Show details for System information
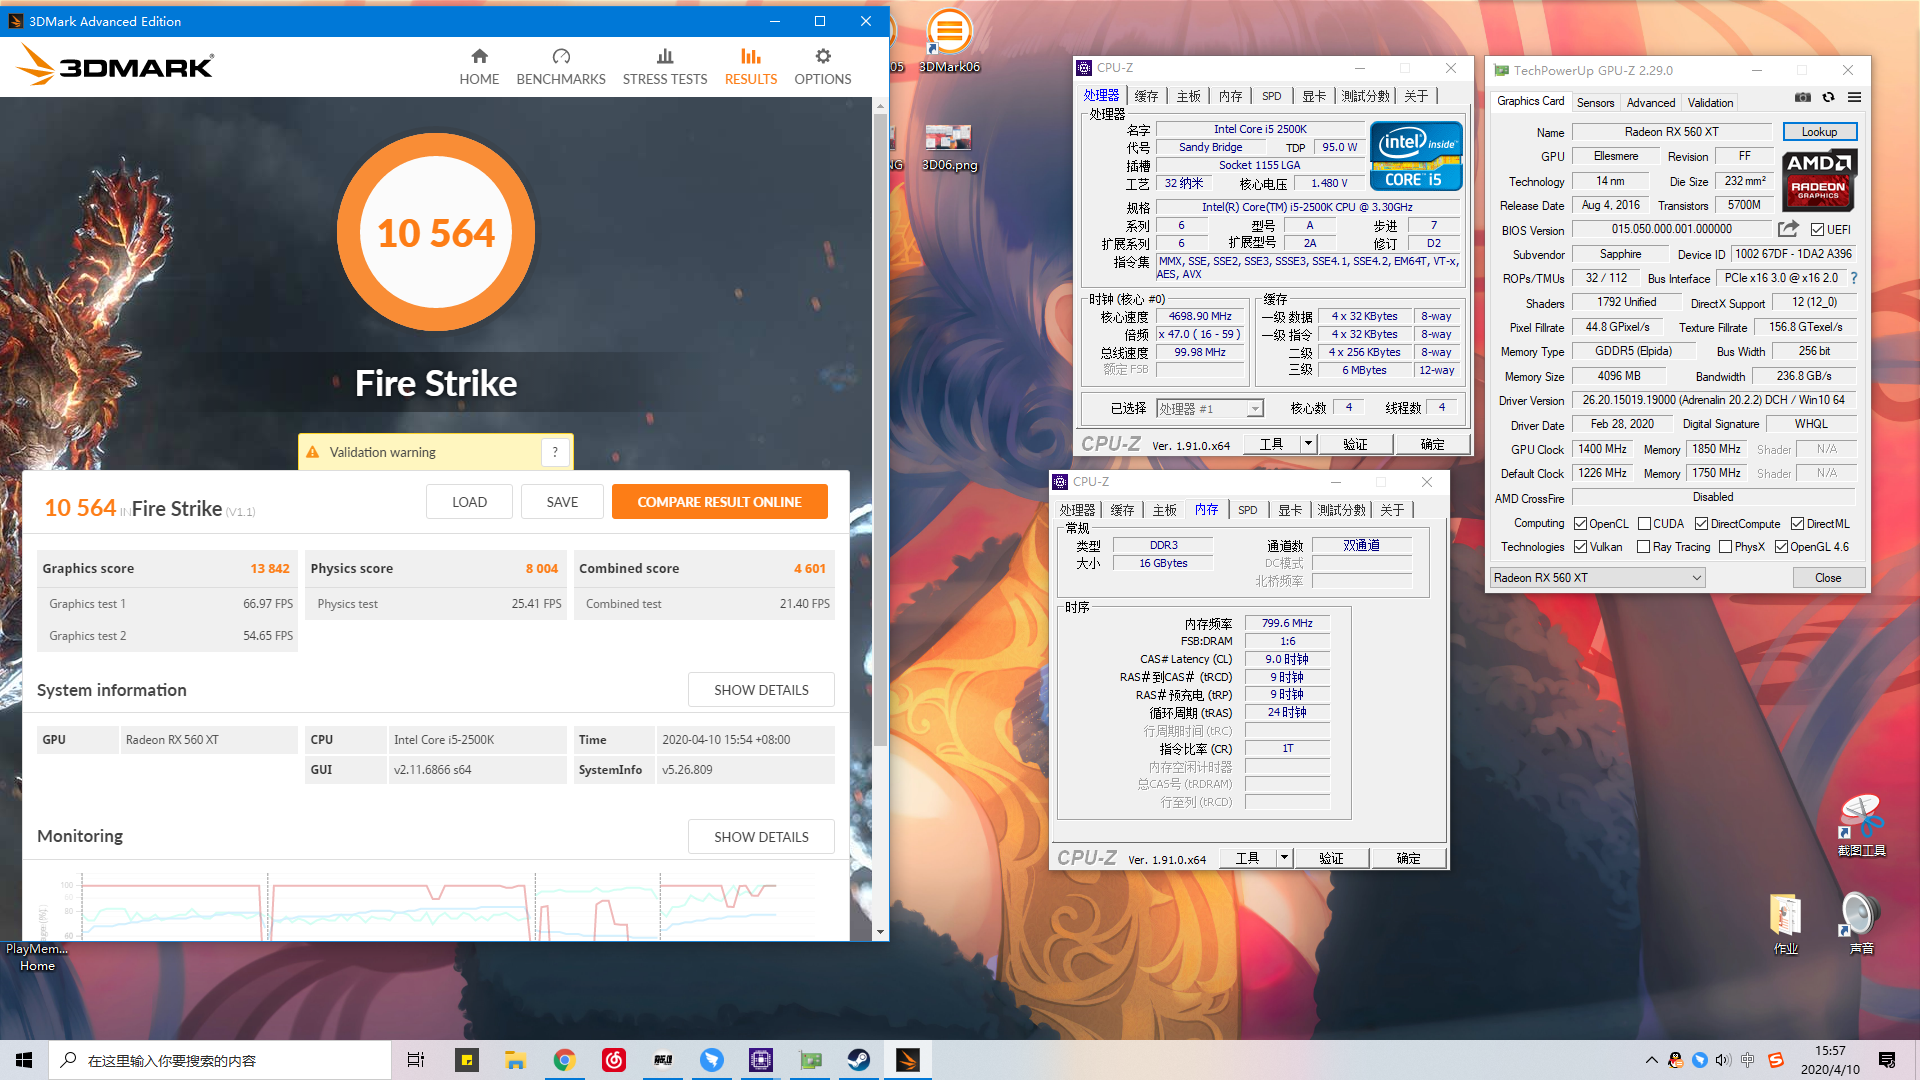The height and width of the screenshot is (1080, 1920). tap(761, 690)
